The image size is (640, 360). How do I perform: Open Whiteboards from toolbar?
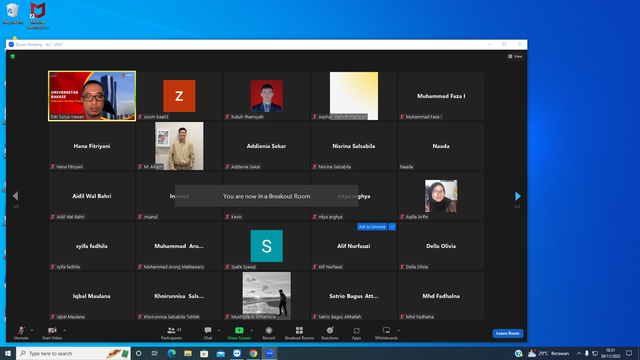tap(386, 333)
